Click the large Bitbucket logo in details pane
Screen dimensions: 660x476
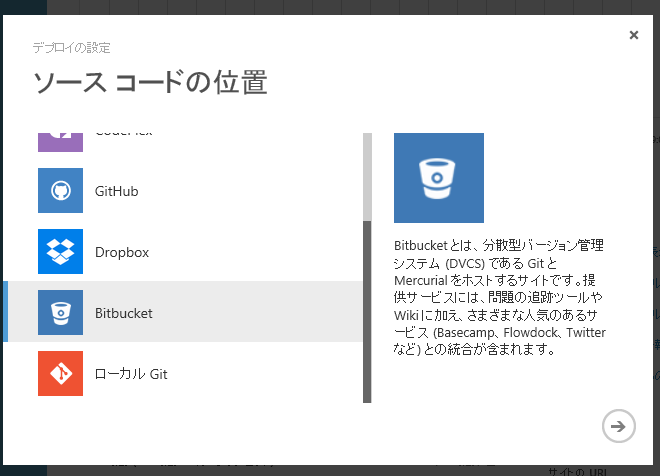(438, 177)
